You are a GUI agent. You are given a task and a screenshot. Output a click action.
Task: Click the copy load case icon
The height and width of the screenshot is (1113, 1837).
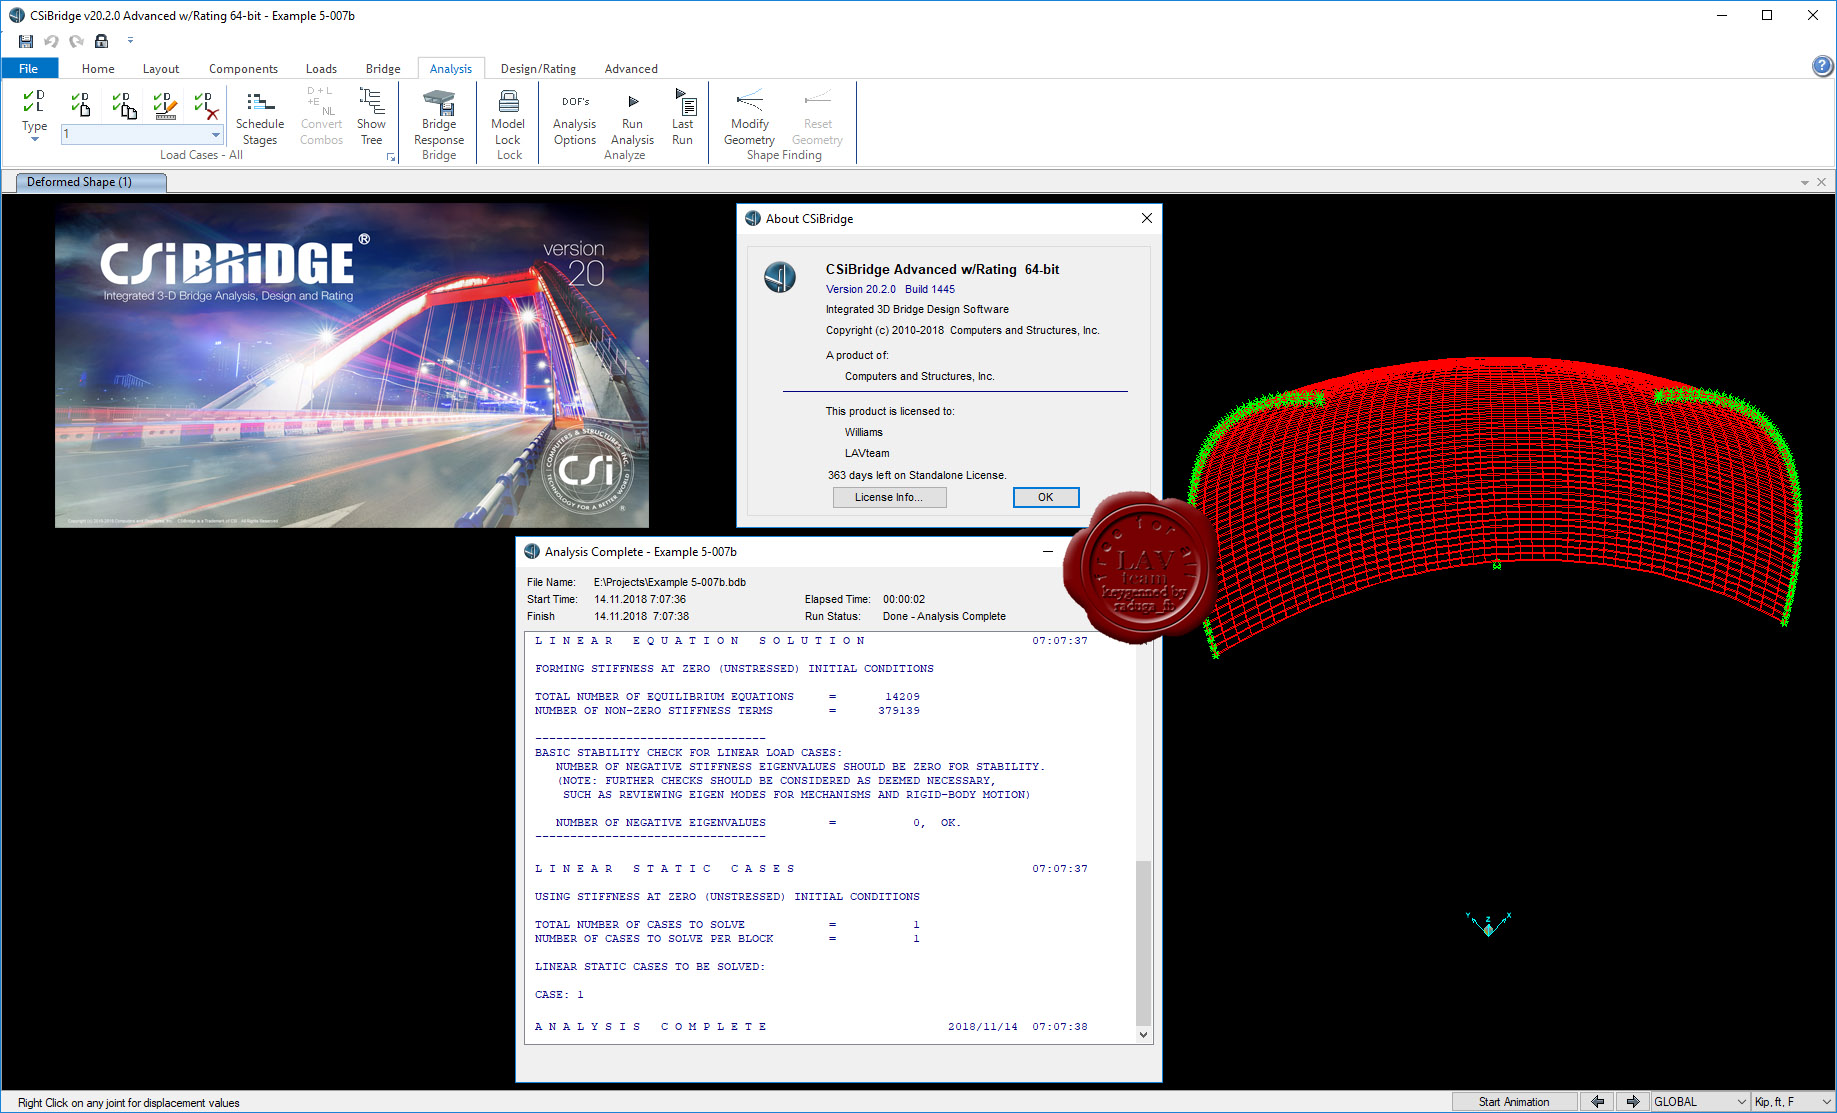click(x=124, y=104)
